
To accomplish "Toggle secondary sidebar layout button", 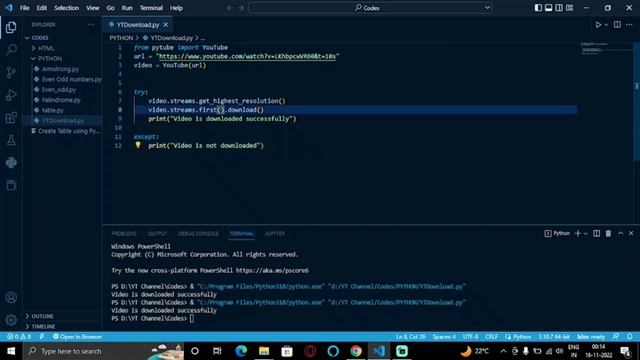I will coord(559,8).
